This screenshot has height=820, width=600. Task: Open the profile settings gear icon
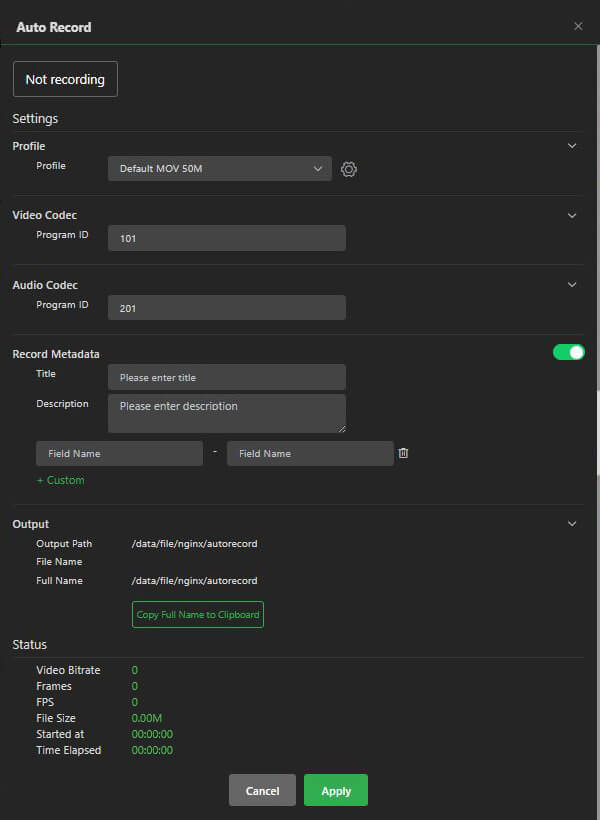point(348,169)
